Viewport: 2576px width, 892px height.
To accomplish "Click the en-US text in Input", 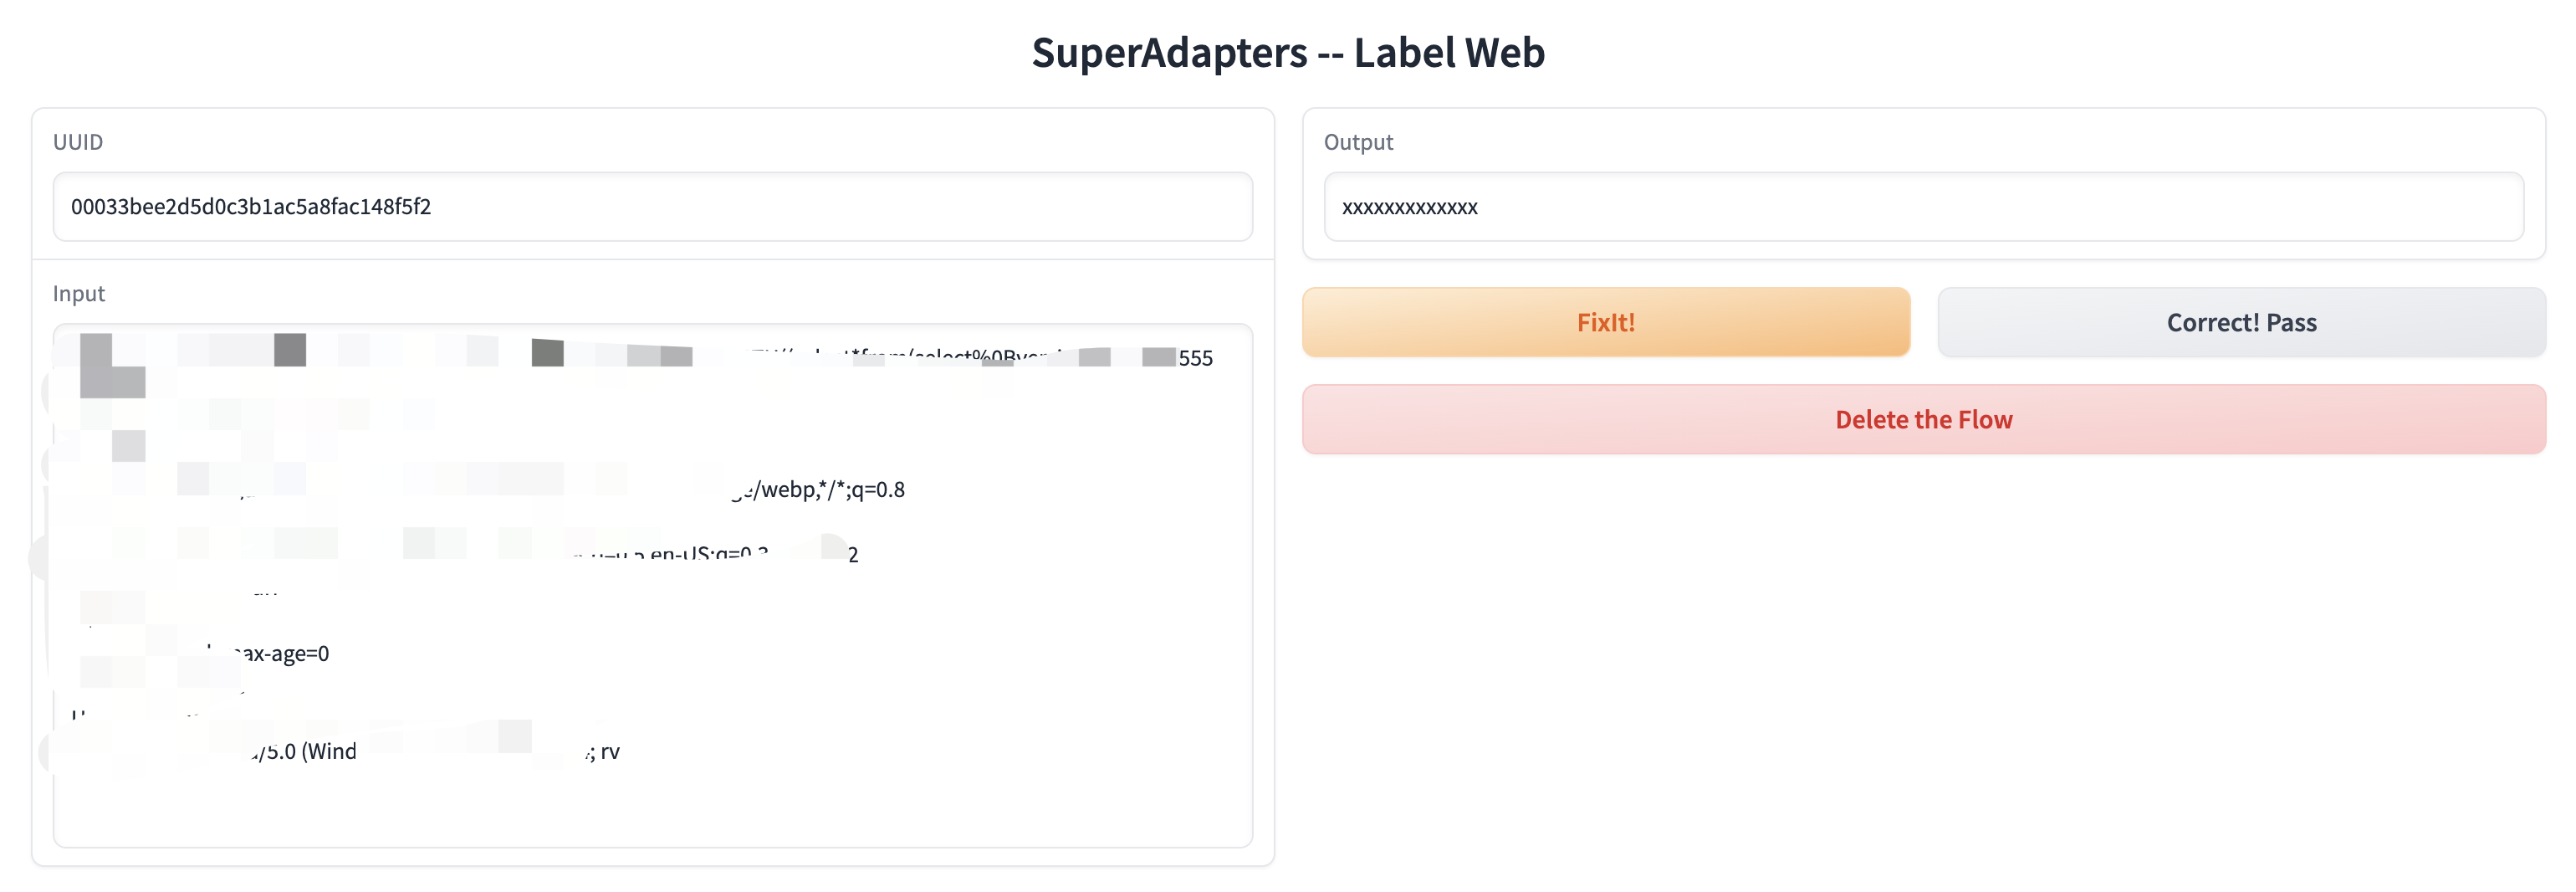I will coord(680,554).
